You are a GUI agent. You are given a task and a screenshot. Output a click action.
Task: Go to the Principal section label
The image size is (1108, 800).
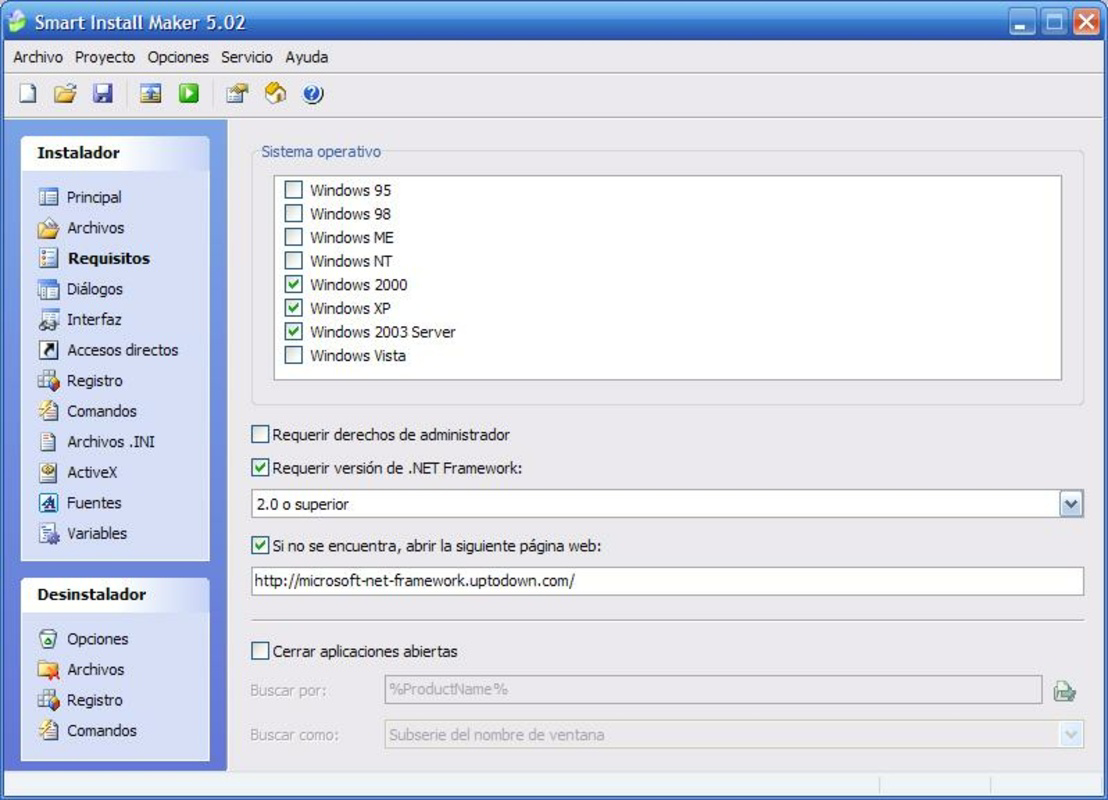[x=94, y=197]
